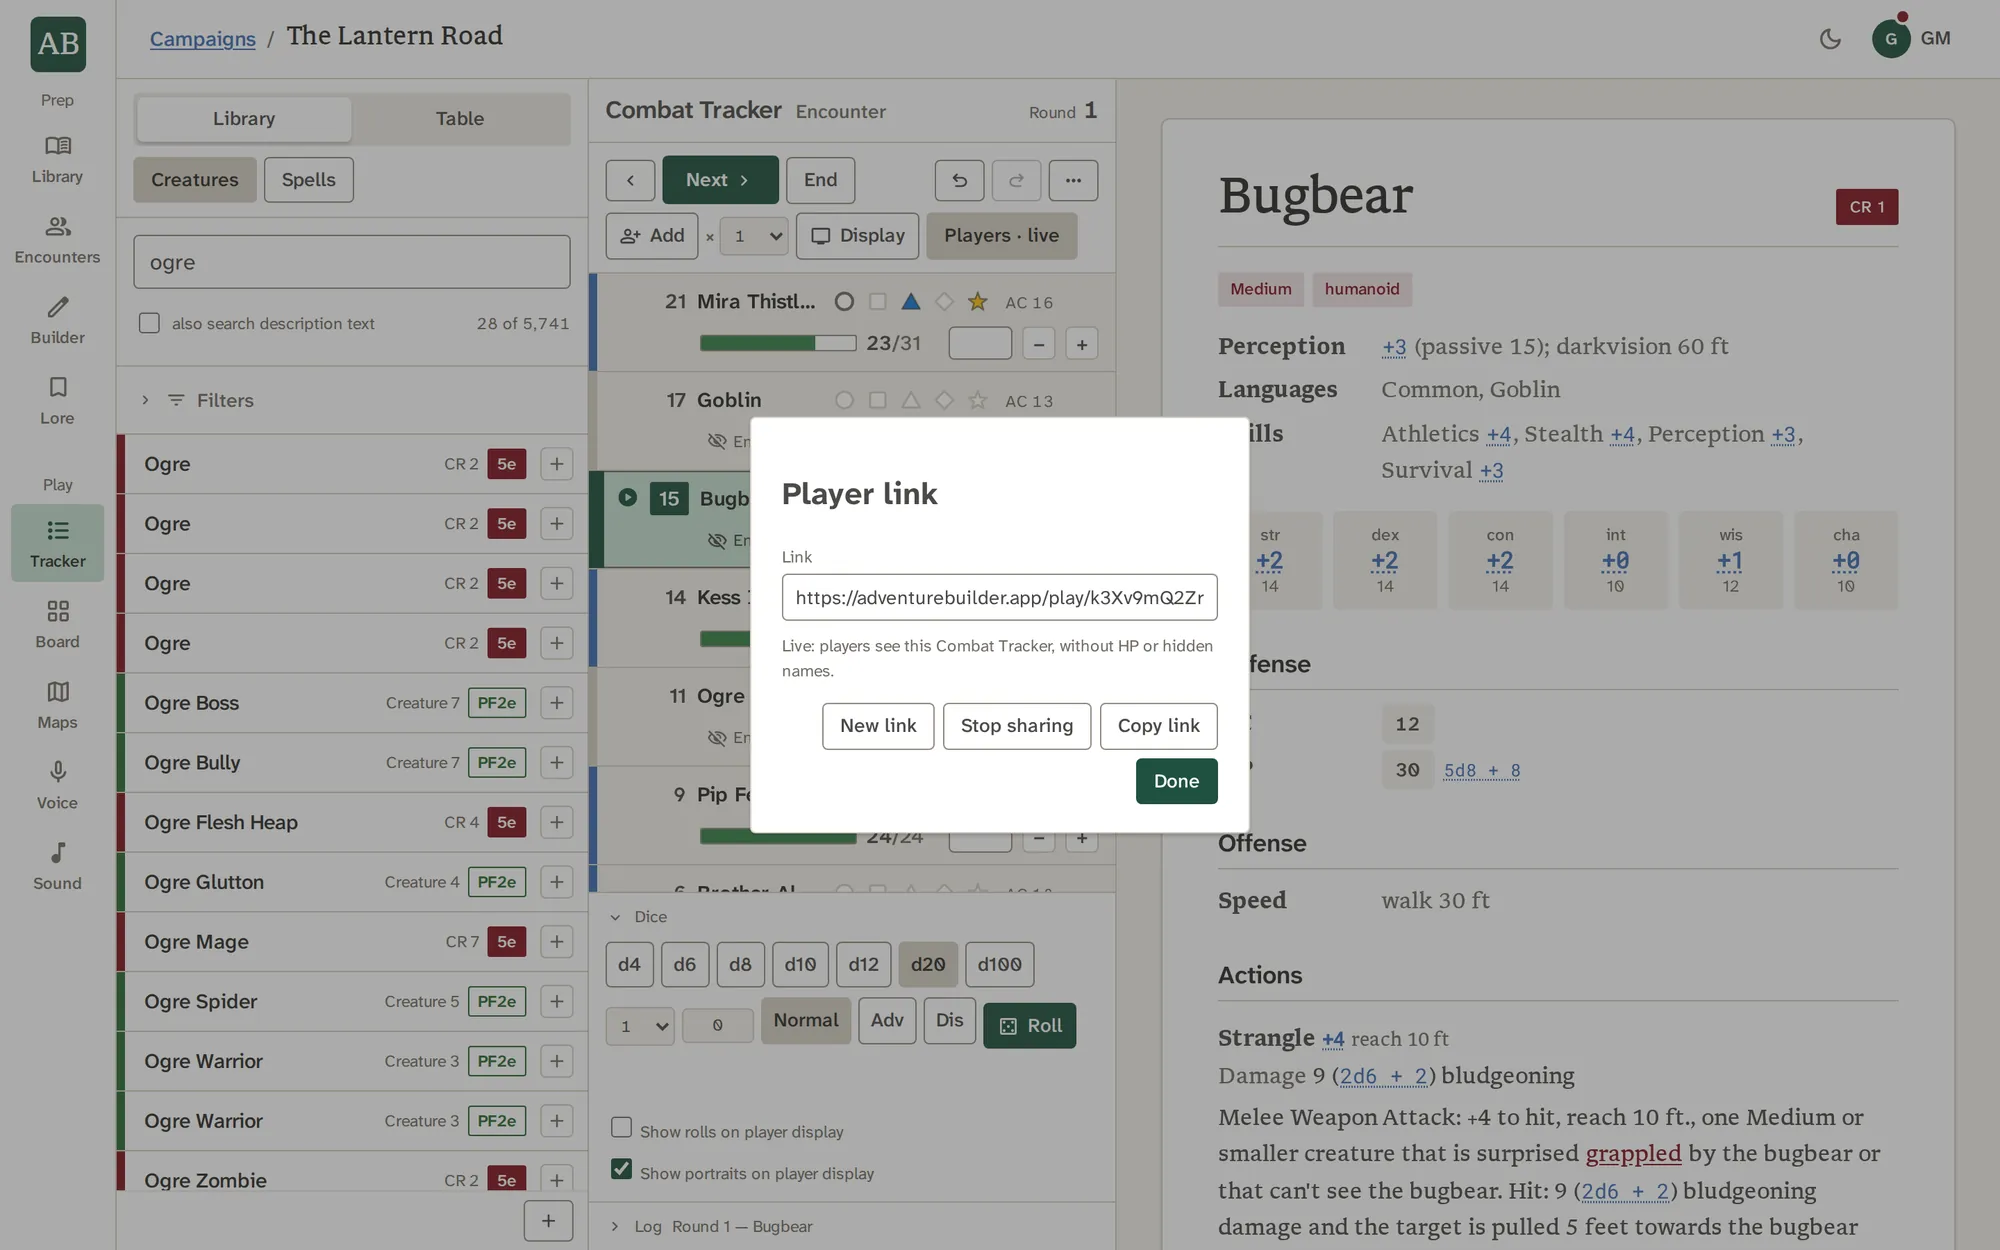
Task: Click Copy link in the dialog
Action: click(x=1158, y=726)
